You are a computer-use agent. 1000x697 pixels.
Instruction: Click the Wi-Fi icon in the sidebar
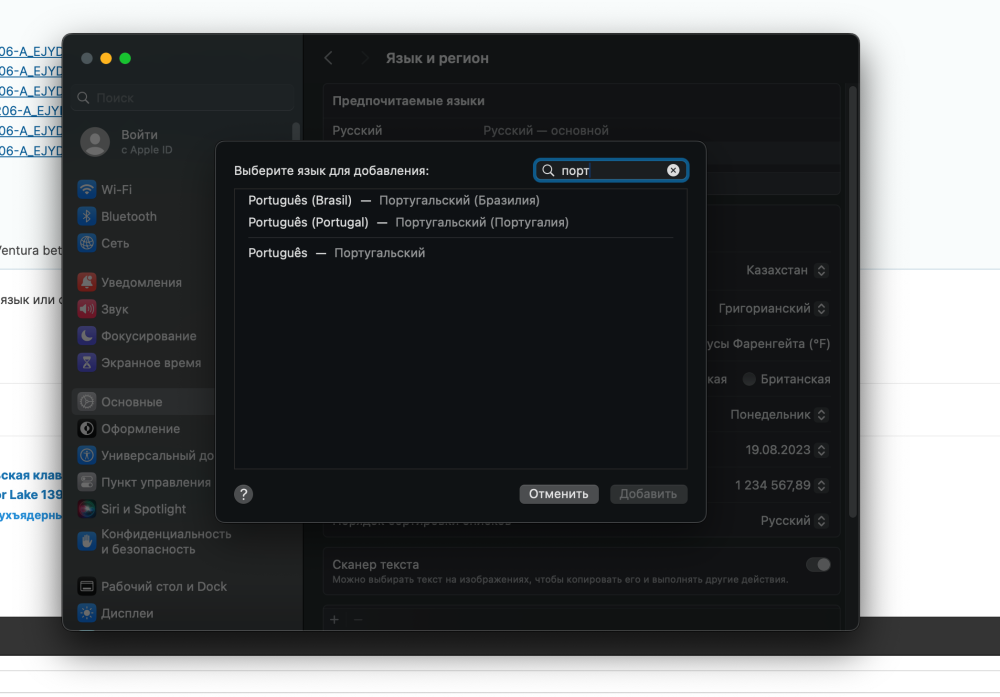(x=87, y=189)
